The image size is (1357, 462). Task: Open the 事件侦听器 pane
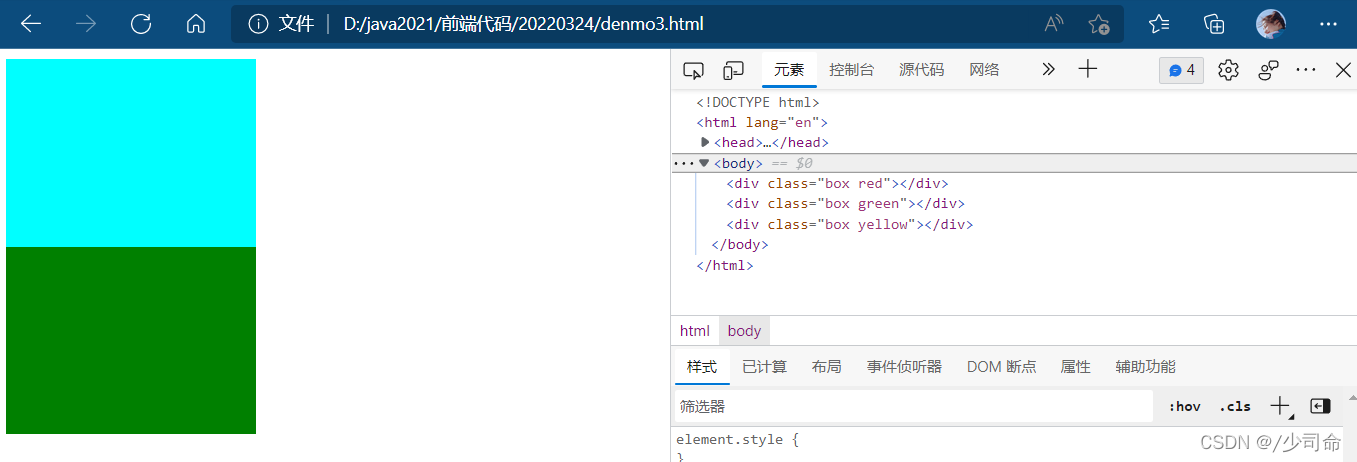(904, 367)
